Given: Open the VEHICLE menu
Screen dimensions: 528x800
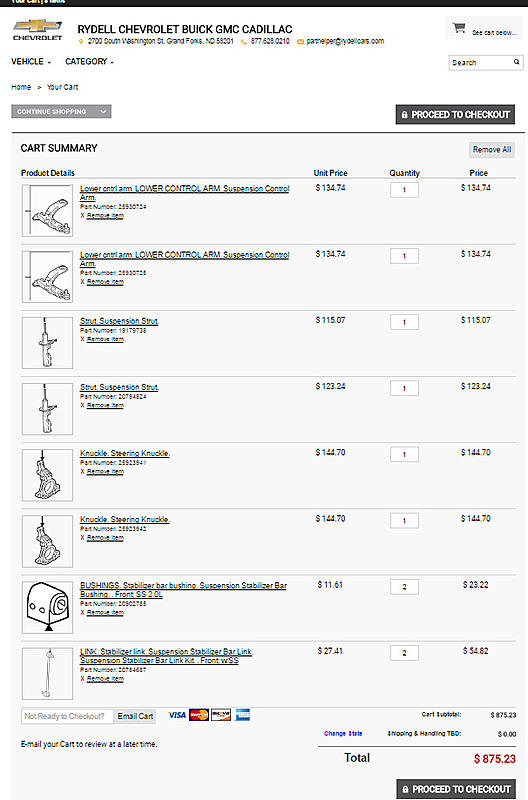Looking at the screenshot, I should (31, 62).
